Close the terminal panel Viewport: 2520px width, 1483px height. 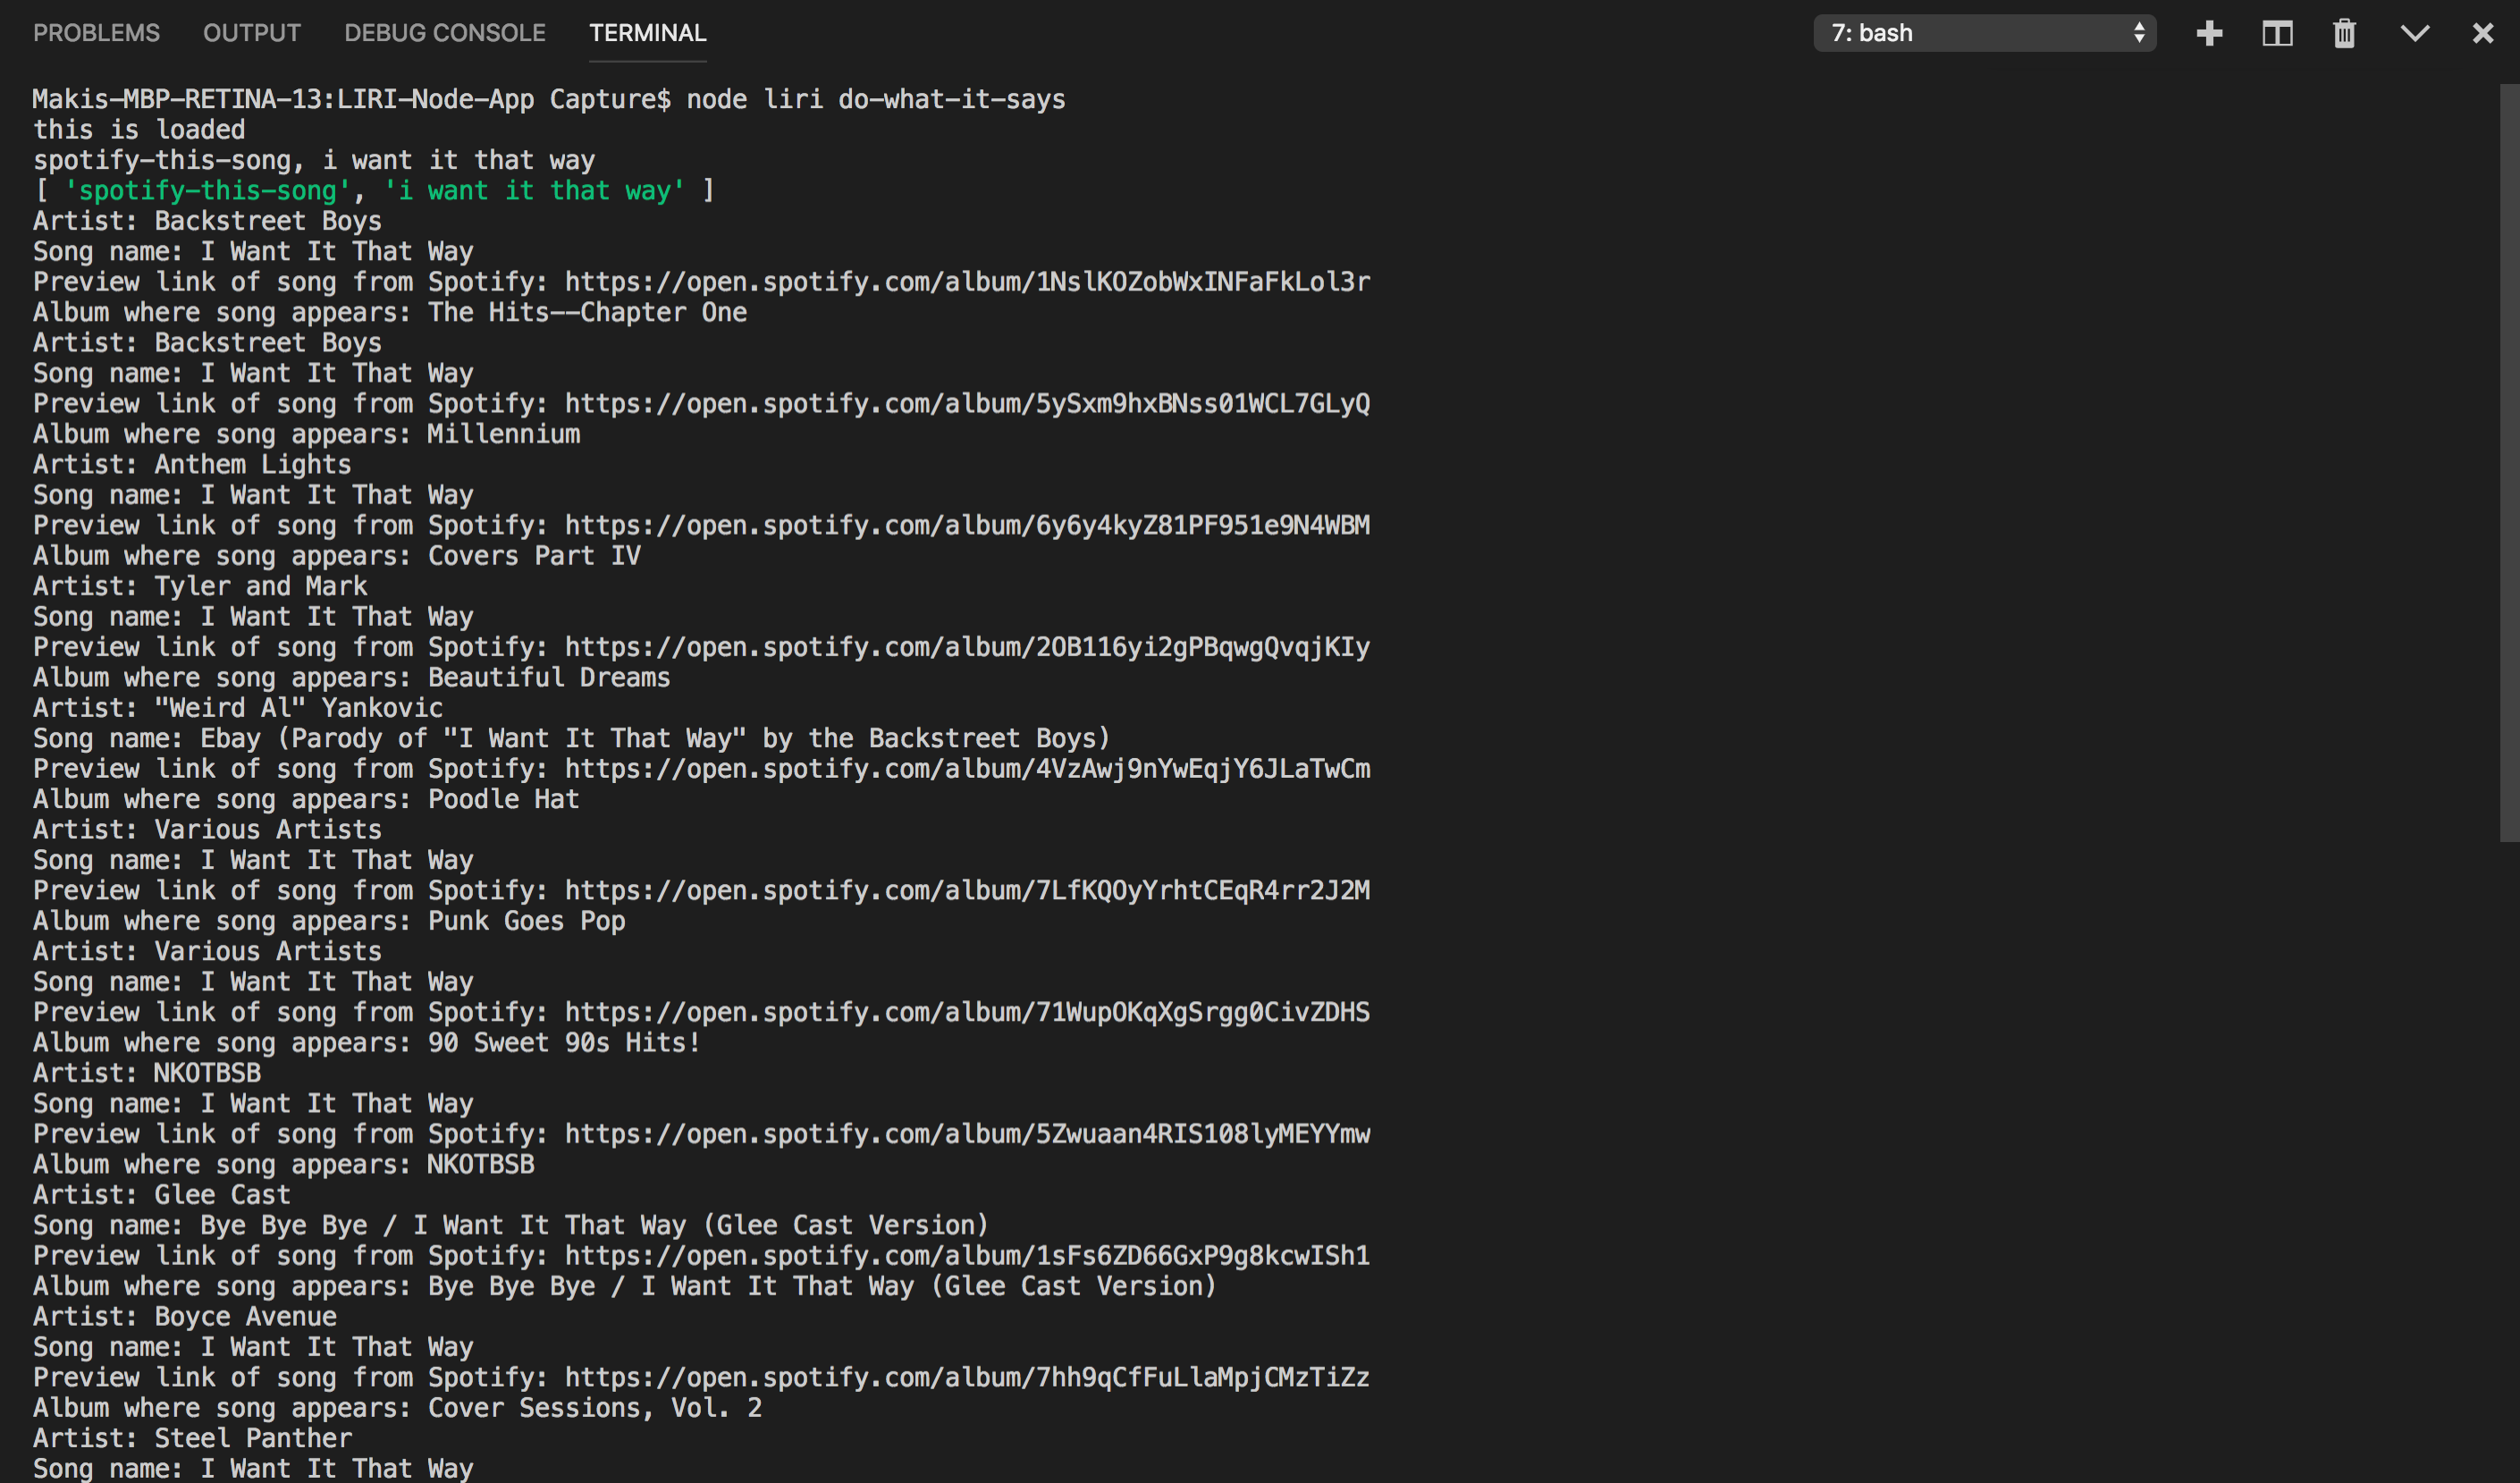[2482, 33]
